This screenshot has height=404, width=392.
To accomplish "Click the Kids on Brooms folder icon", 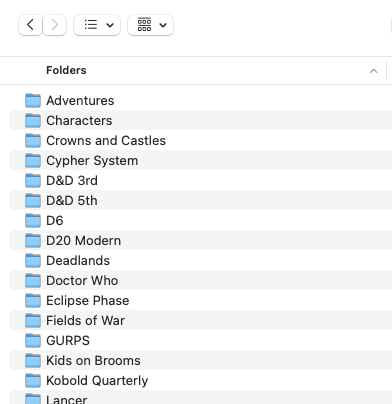I will 33,361.
